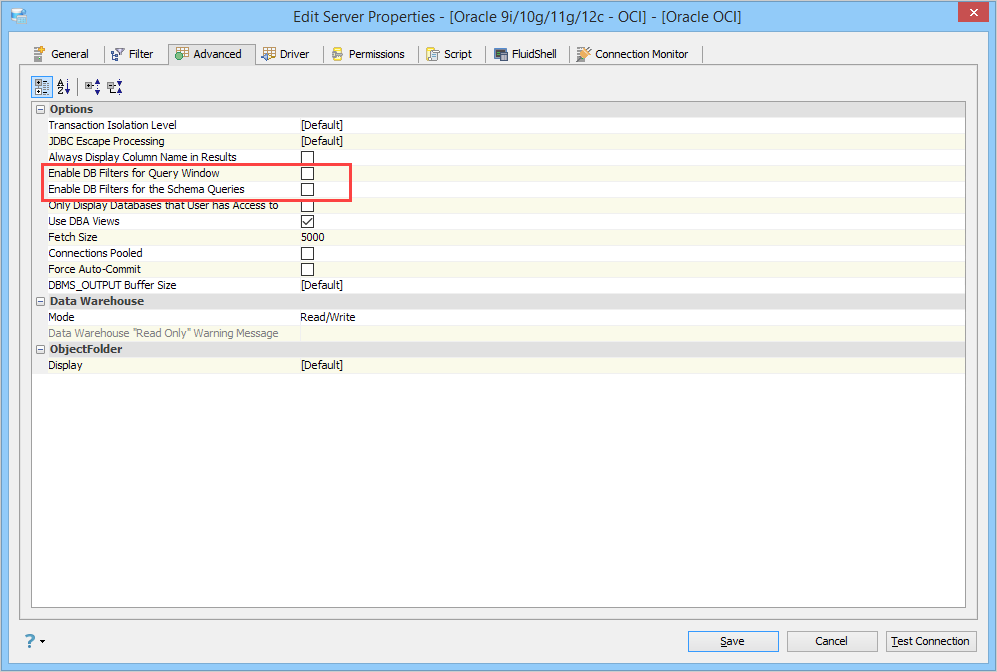The image size is (997, 672).
Task: Select the Categorized view toolbar icon
Action: [42, 86]
